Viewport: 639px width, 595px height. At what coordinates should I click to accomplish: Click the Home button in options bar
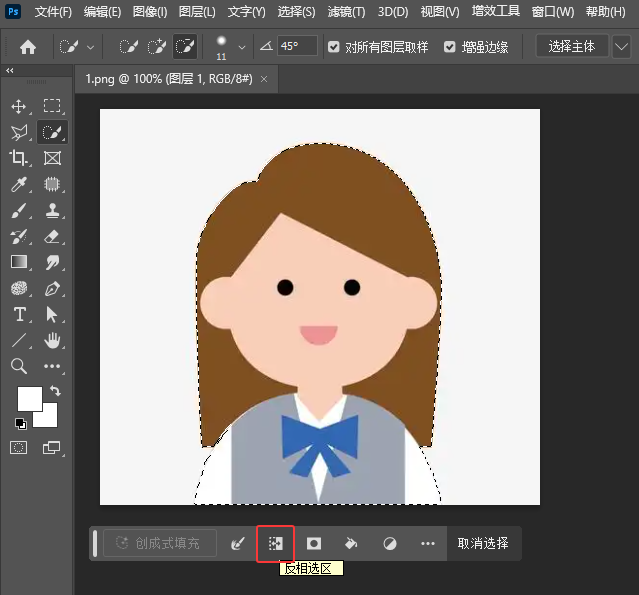point(28,47)
